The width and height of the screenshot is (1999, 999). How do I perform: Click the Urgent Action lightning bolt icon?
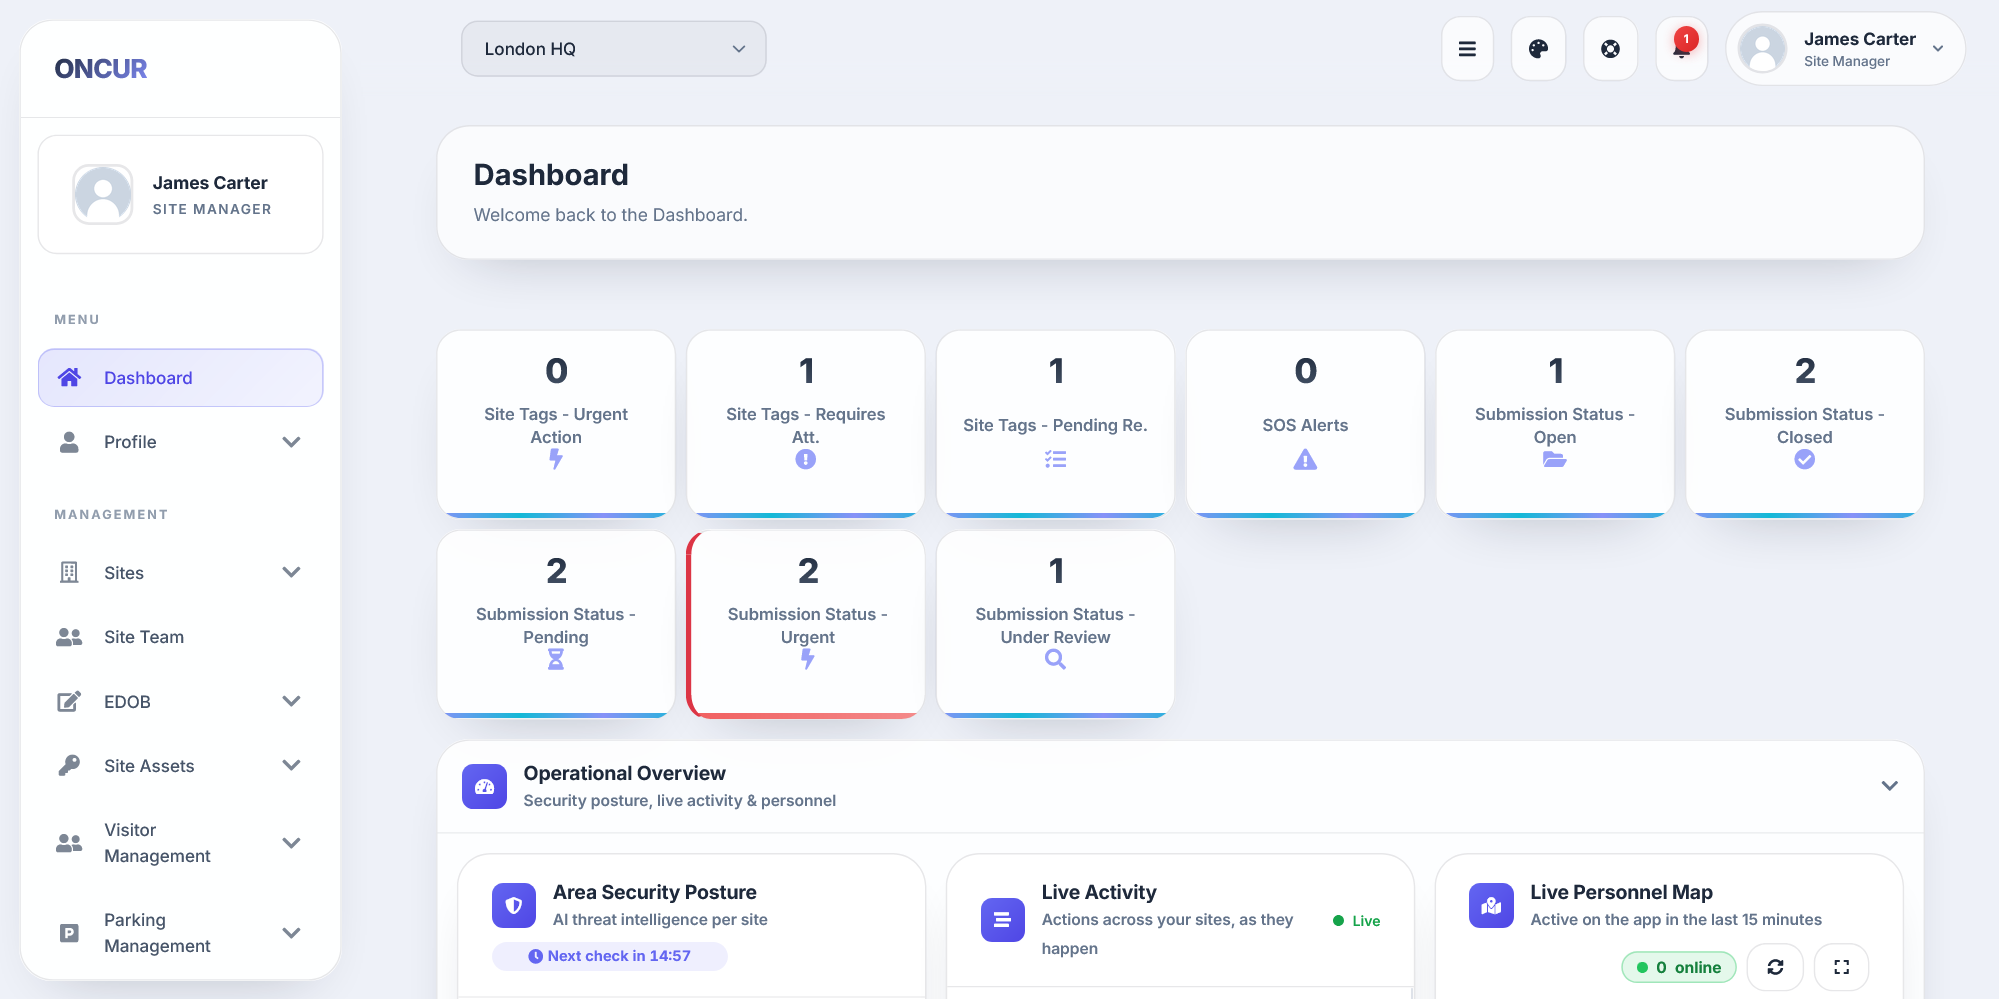[x=556, y=460]
